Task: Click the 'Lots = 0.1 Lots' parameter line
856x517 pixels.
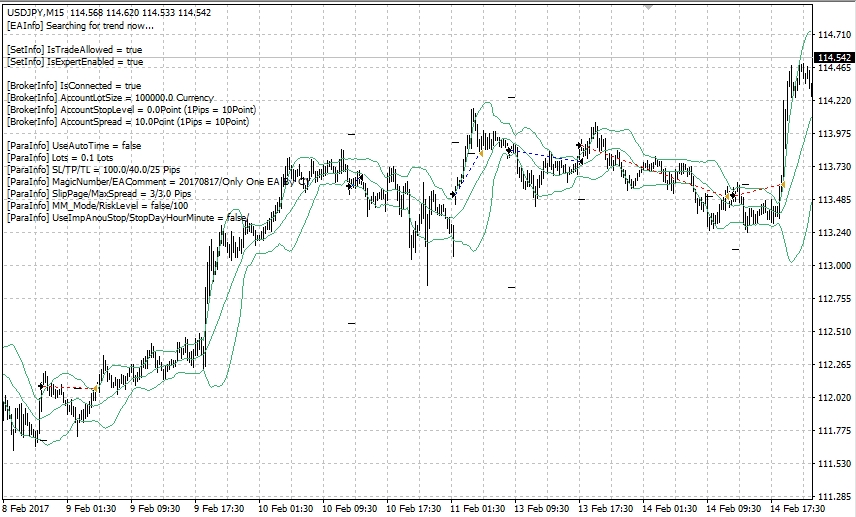Action: point(60,158)
